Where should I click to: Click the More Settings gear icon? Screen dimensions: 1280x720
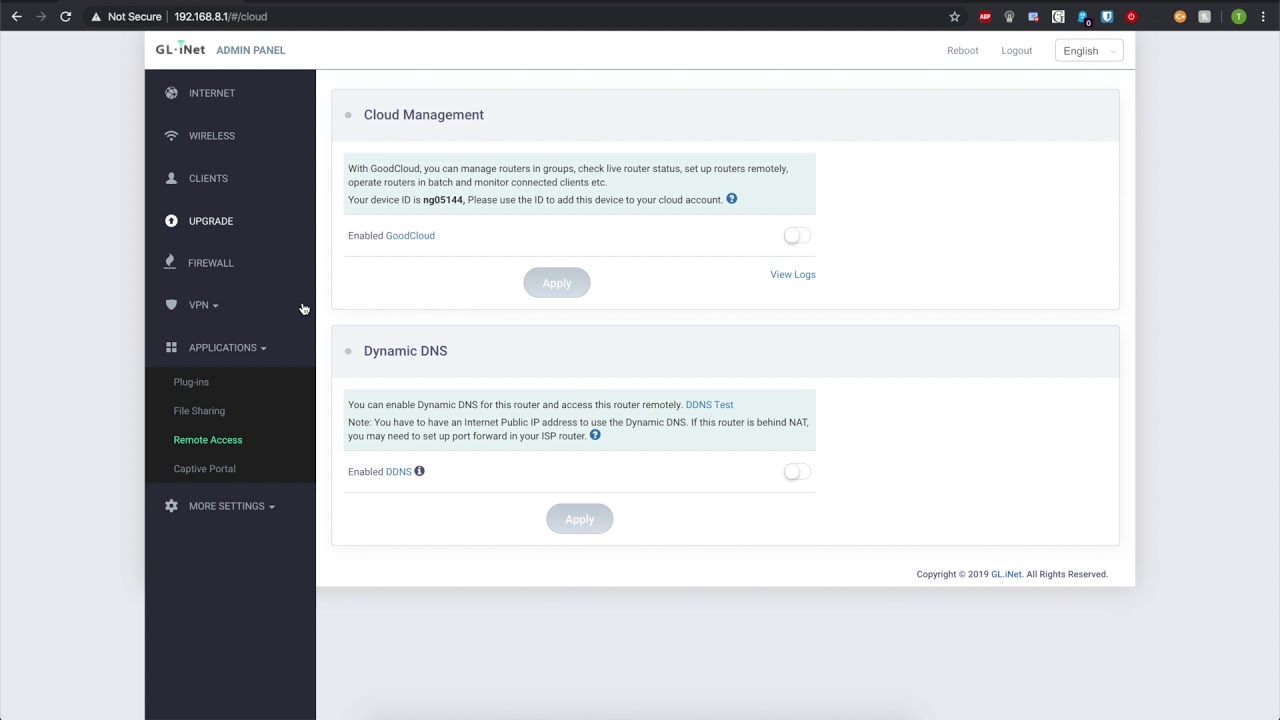click(x=171, y=506)
